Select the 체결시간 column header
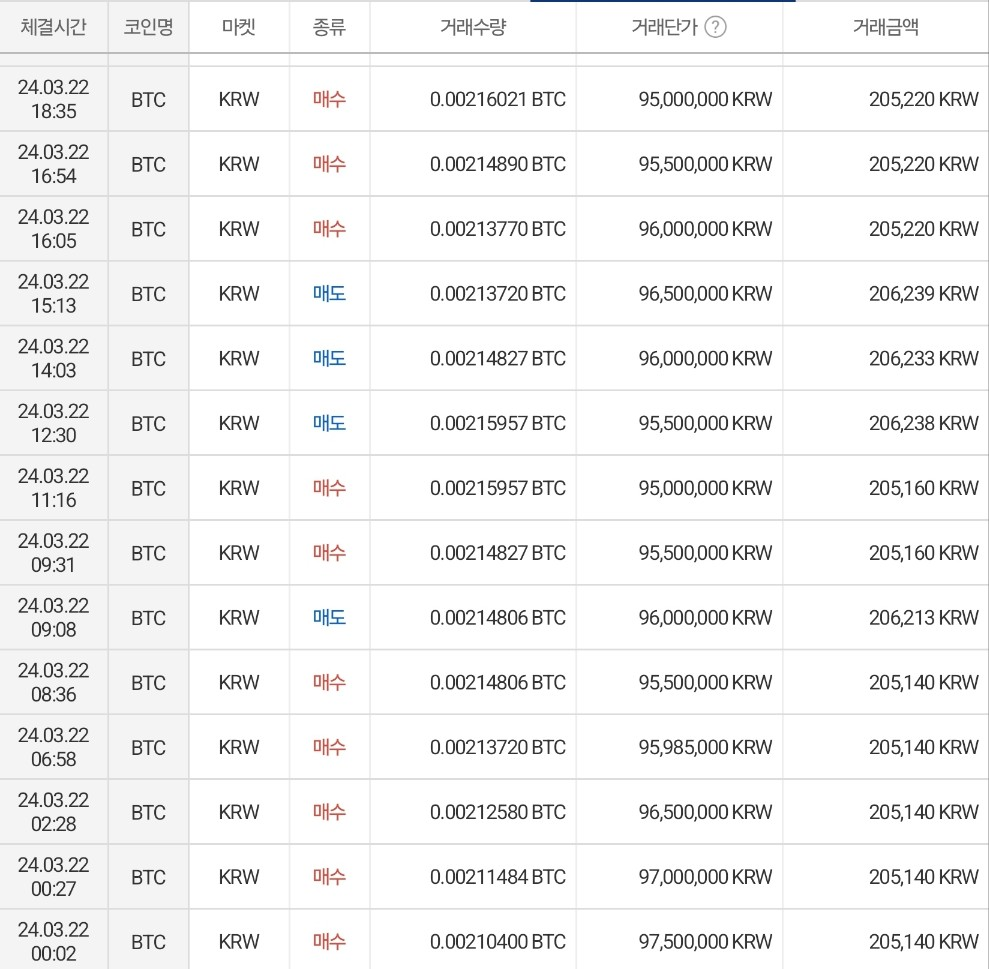The width and height of the screenshot is (989, 969). [x=54, y=27]
